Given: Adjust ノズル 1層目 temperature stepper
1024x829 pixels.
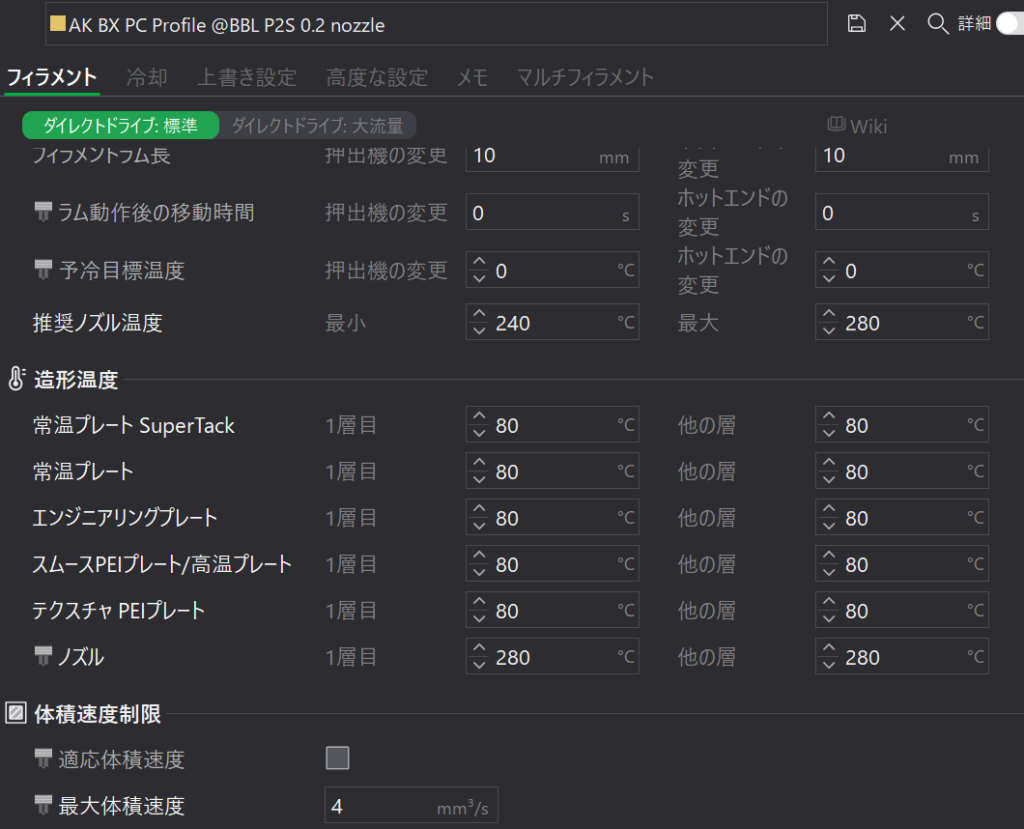Looking at the screenshot, I should click(479, 657).
